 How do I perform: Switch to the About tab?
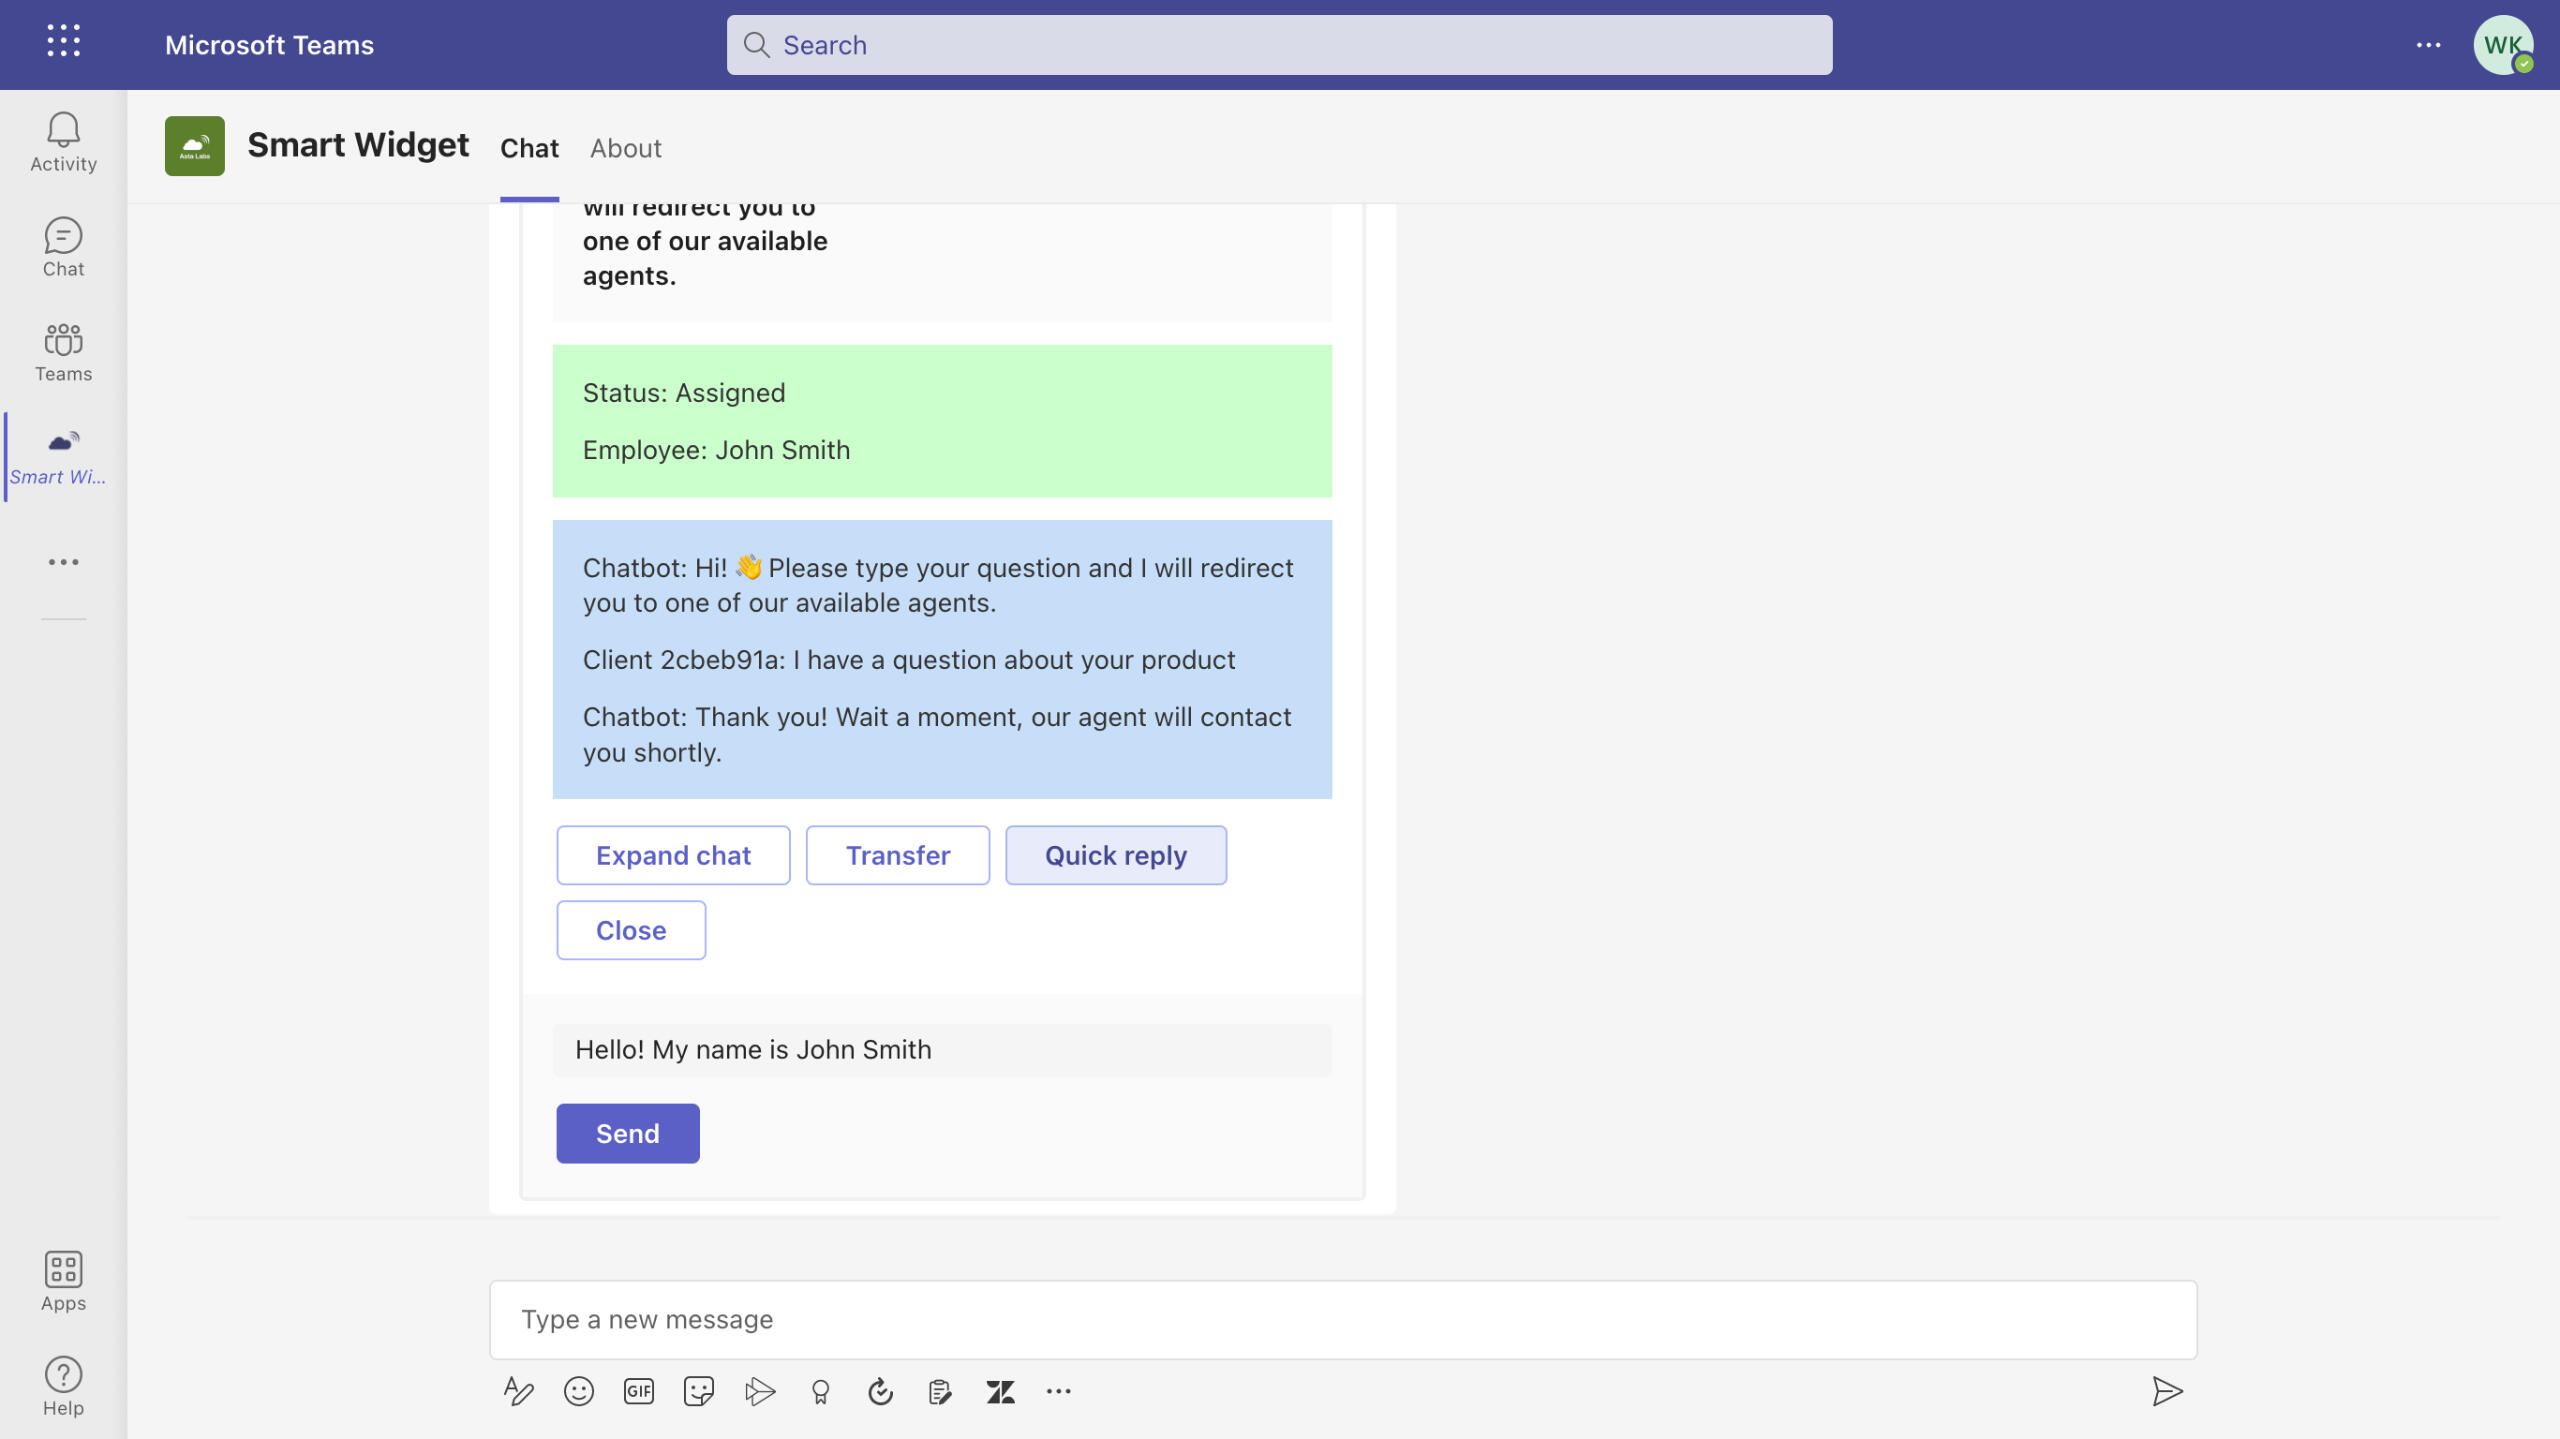pyautogui.click(x=626, y=148)
